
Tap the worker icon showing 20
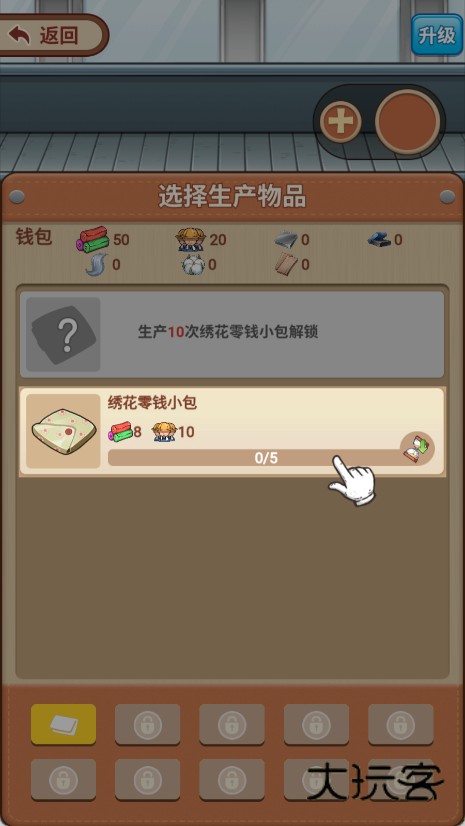191,240
